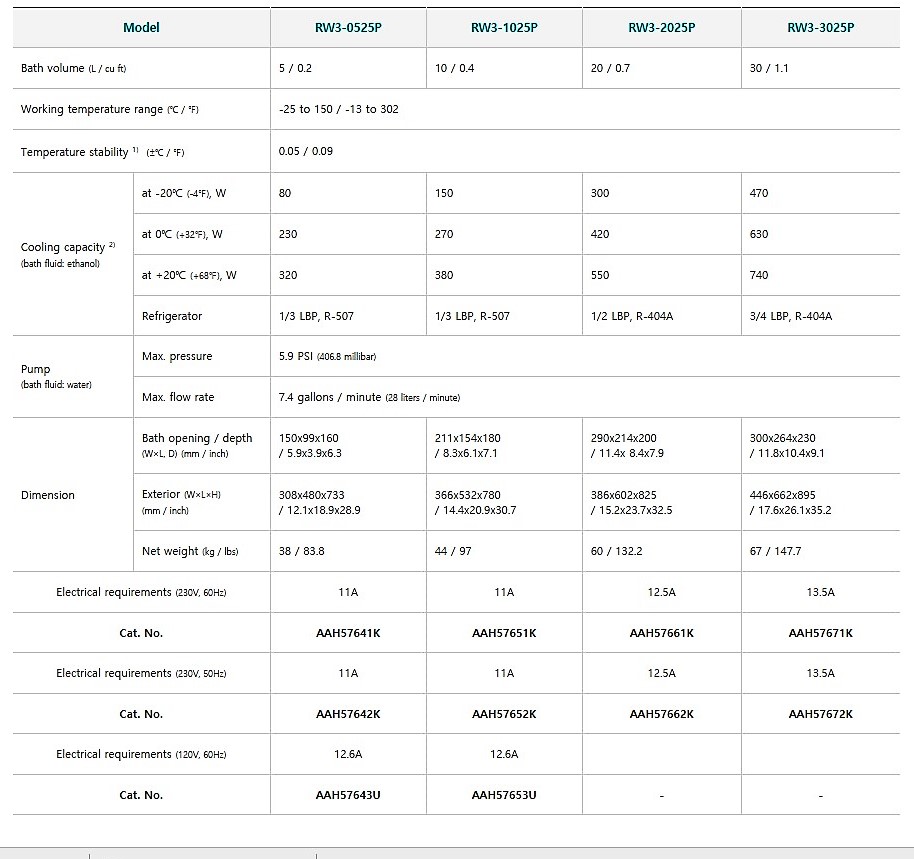The width and height of the screenshot is (914, 859).
Task: Click catalog number AAH57651K
Action: [x=504, y=633]
